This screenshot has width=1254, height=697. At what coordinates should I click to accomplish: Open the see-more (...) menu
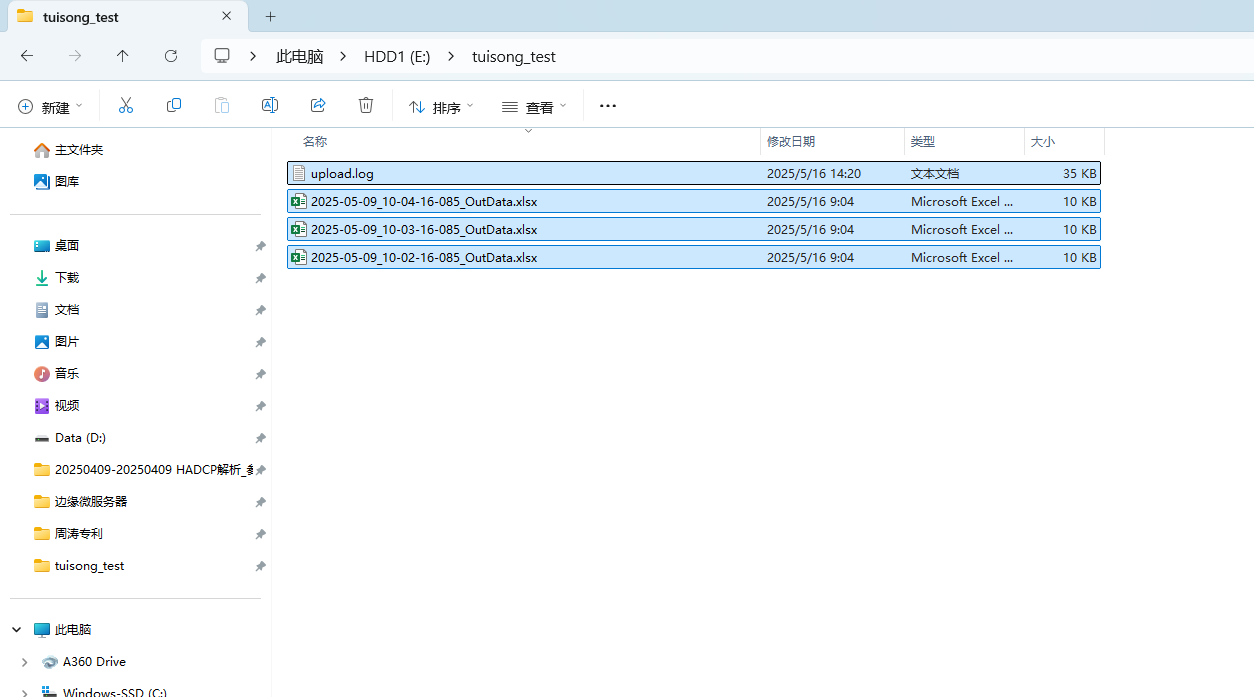607,105
